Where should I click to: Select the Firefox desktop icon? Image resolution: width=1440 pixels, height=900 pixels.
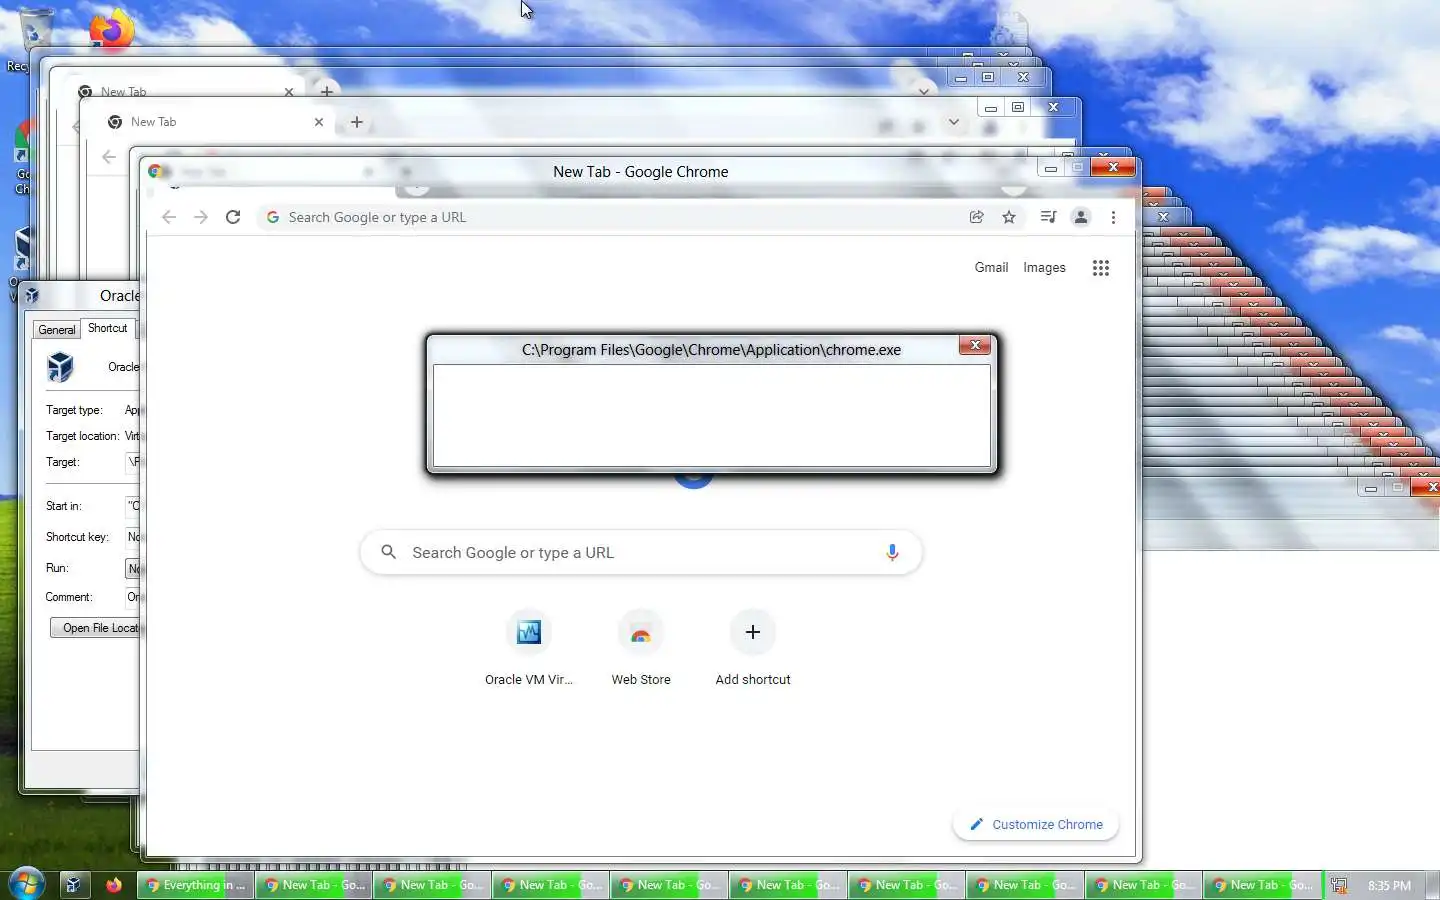point(111,29)
